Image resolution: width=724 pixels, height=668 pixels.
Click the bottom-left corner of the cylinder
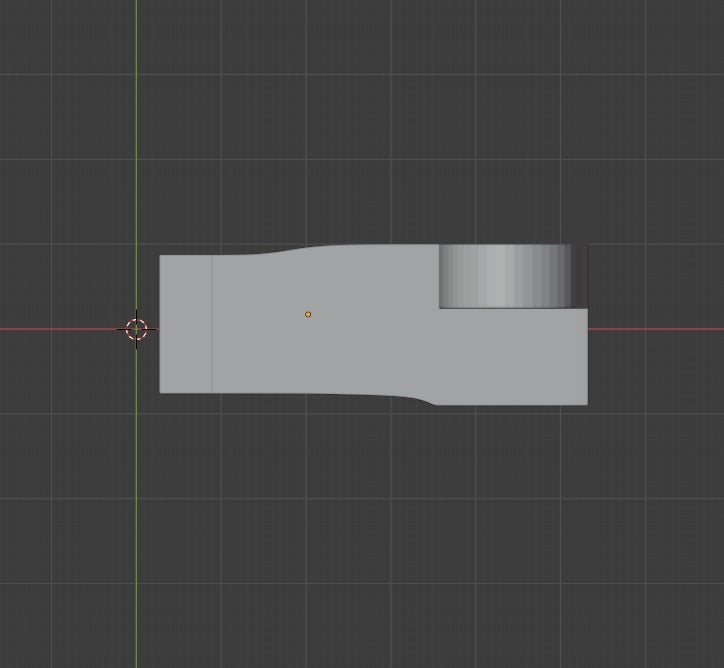click(442, 305)
